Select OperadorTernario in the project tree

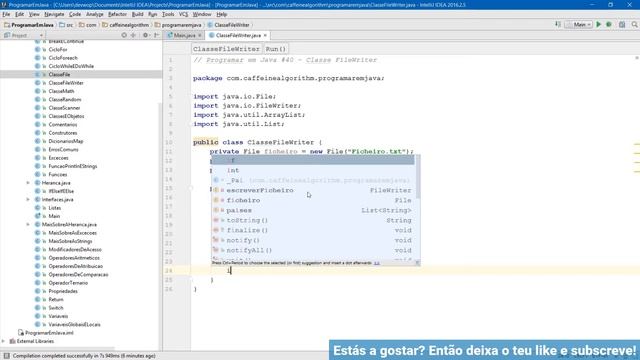(68, 283)
